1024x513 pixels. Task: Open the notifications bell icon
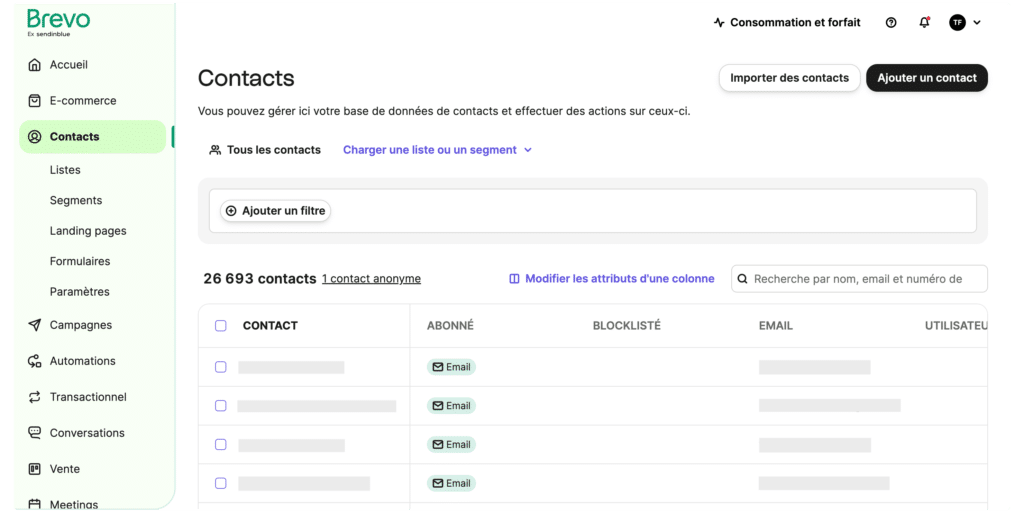[x=924, y=23]
